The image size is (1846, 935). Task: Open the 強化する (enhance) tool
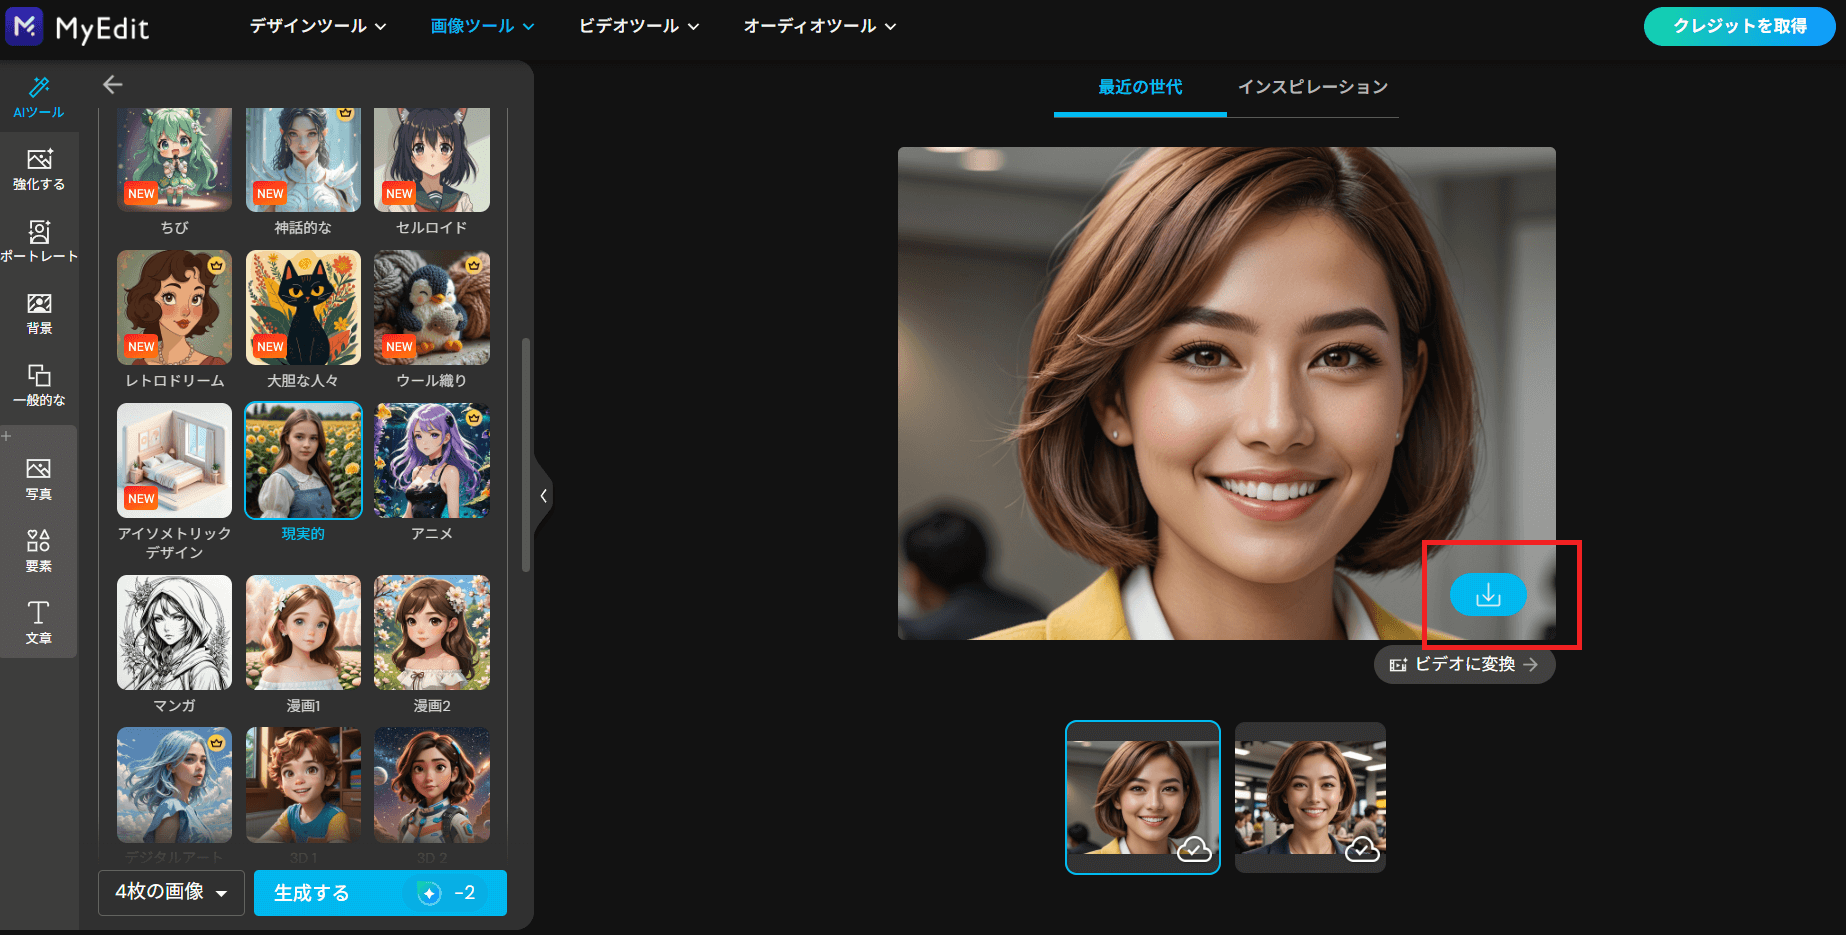[x=39, y=168]
